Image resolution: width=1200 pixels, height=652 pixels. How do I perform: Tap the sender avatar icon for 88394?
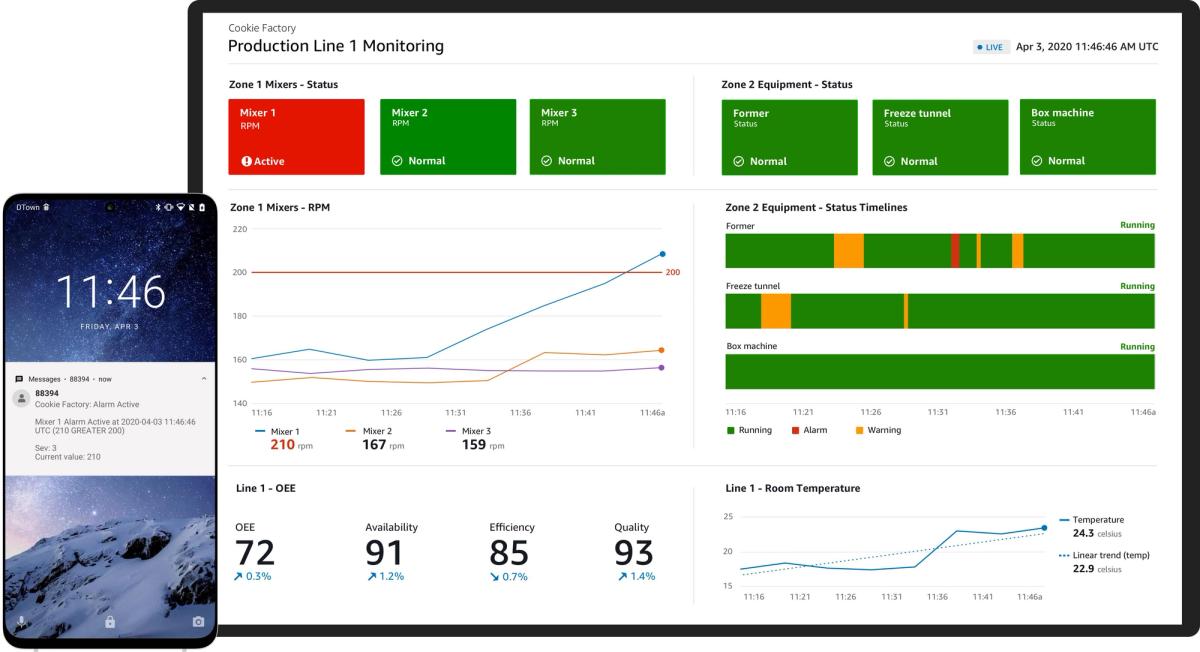pos(21,398)
